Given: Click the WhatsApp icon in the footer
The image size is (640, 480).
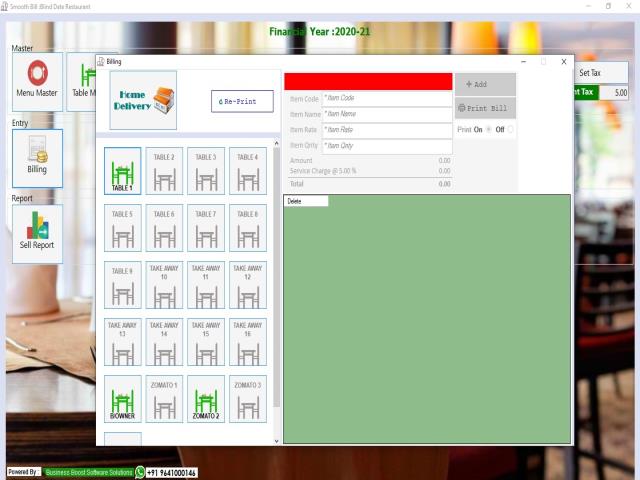Looking at the screenshot, I should coord(140,472).
